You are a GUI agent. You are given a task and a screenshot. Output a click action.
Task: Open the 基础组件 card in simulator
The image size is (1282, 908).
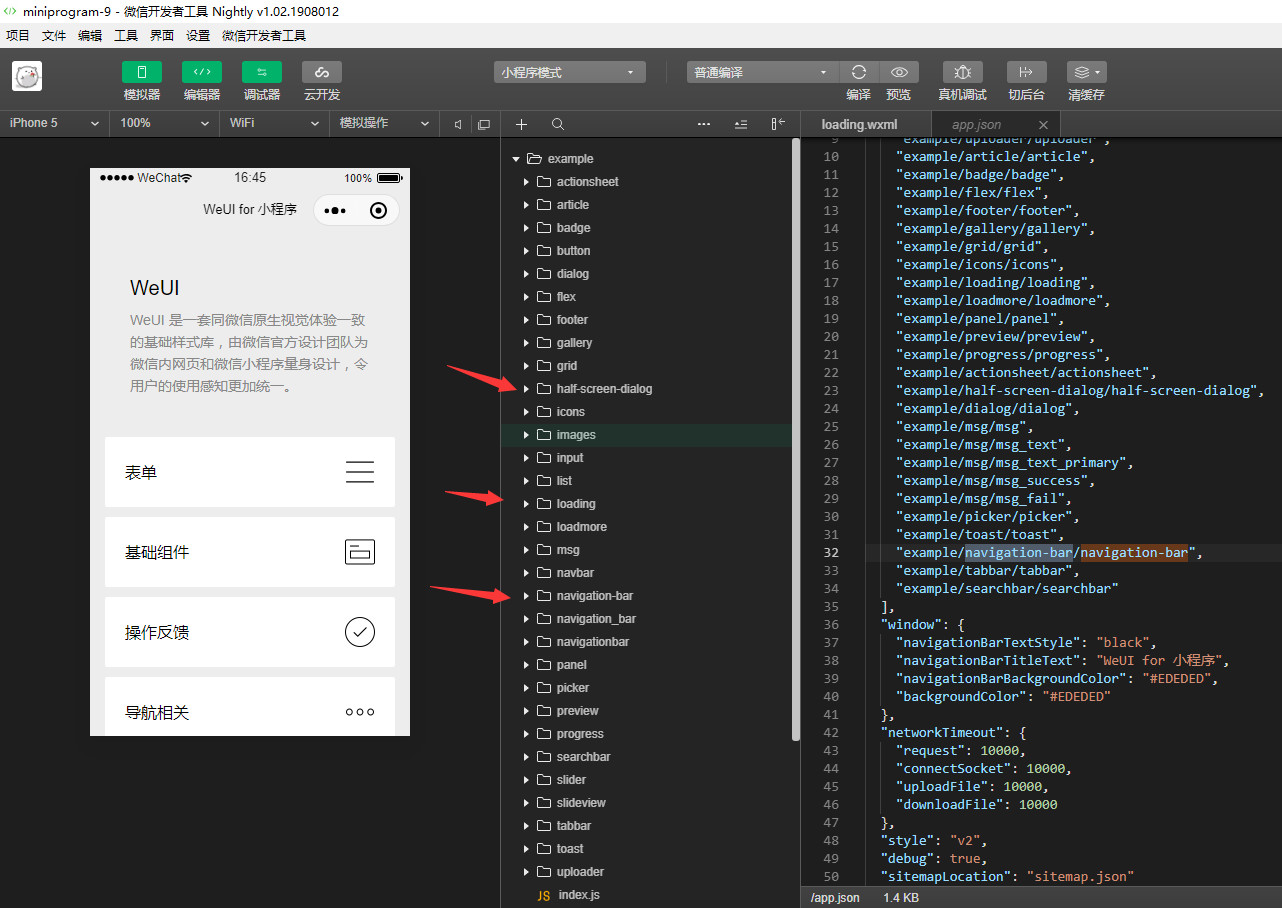(250, 552)
